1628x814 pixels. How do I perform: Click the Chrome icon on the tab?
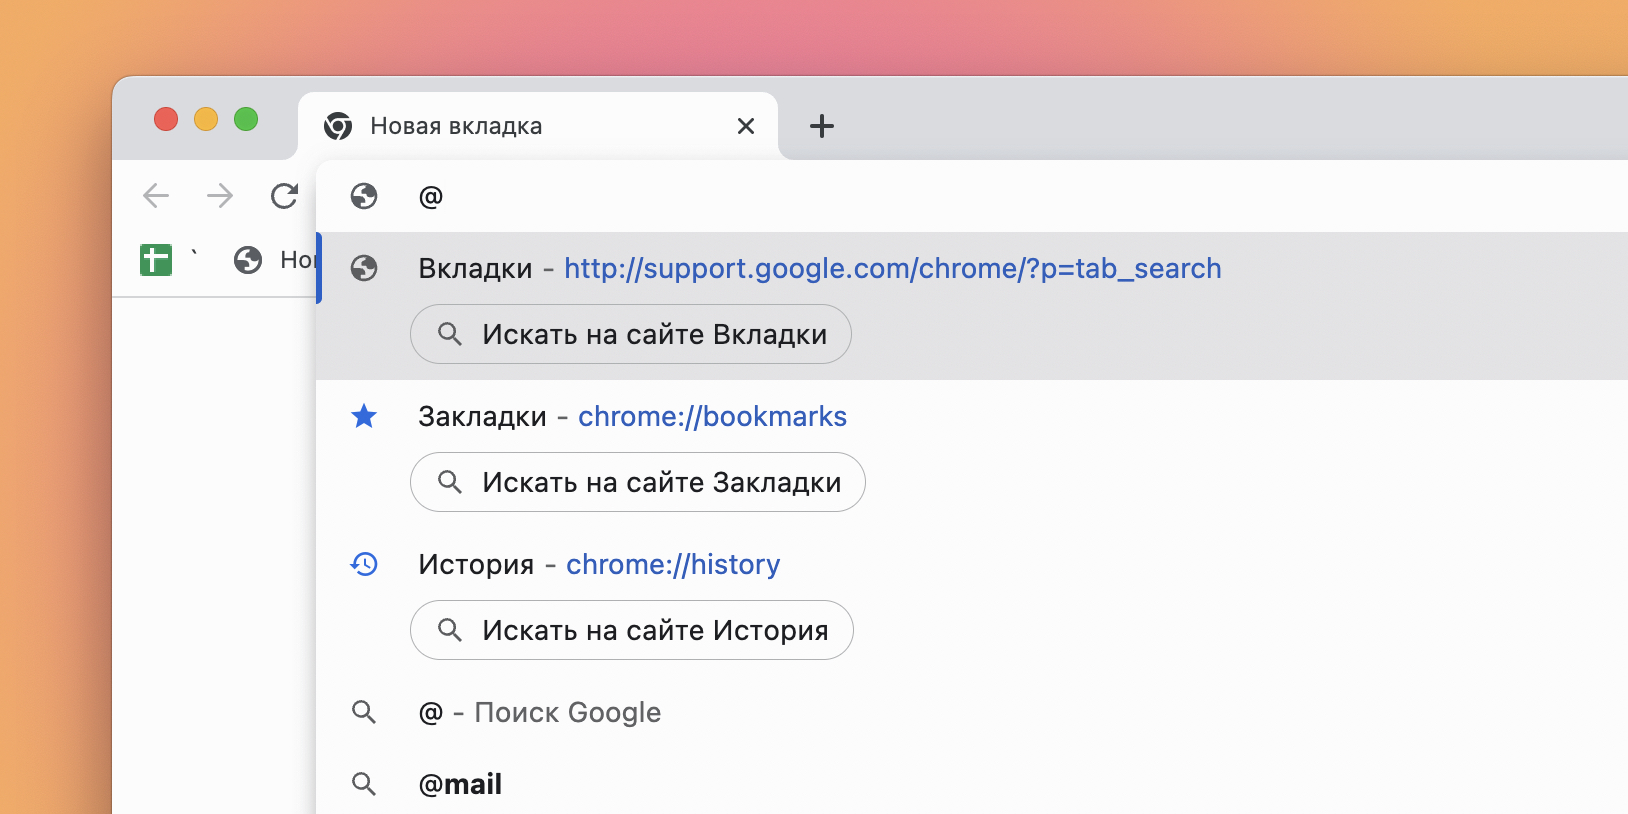click(x=338, y=126)
